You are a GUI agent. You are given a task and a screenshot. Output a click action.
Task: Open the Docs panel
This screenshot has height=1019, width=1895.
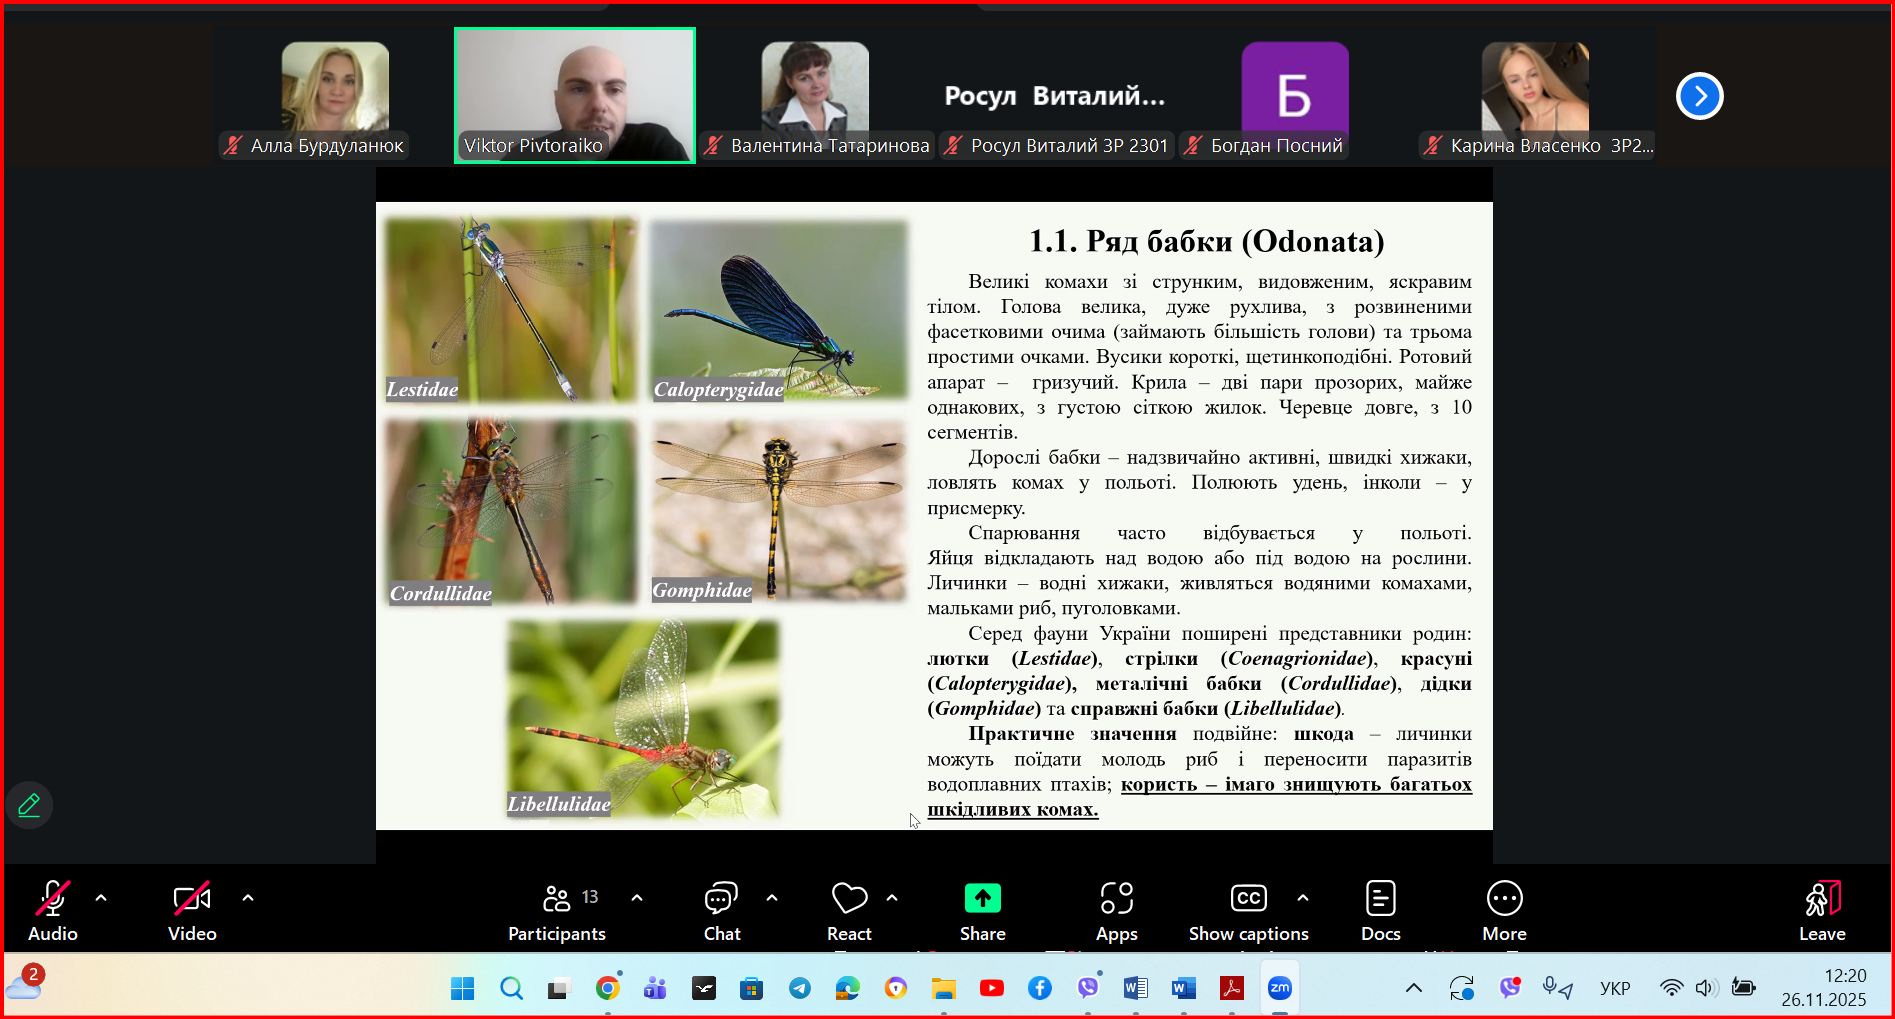coord(1380,910)
